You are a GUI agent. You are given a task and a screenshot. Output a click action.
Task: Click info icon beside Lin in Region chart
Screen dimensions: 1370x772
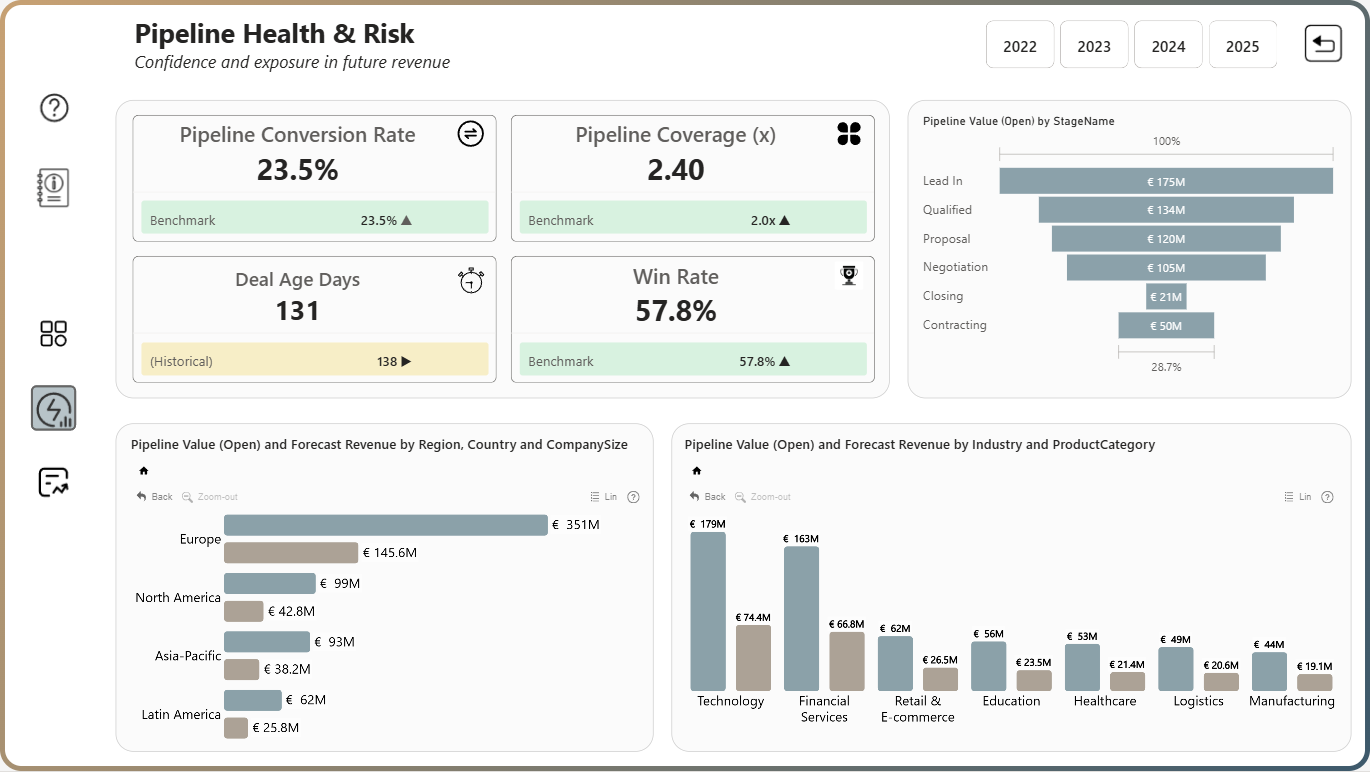tap(633, 497)
